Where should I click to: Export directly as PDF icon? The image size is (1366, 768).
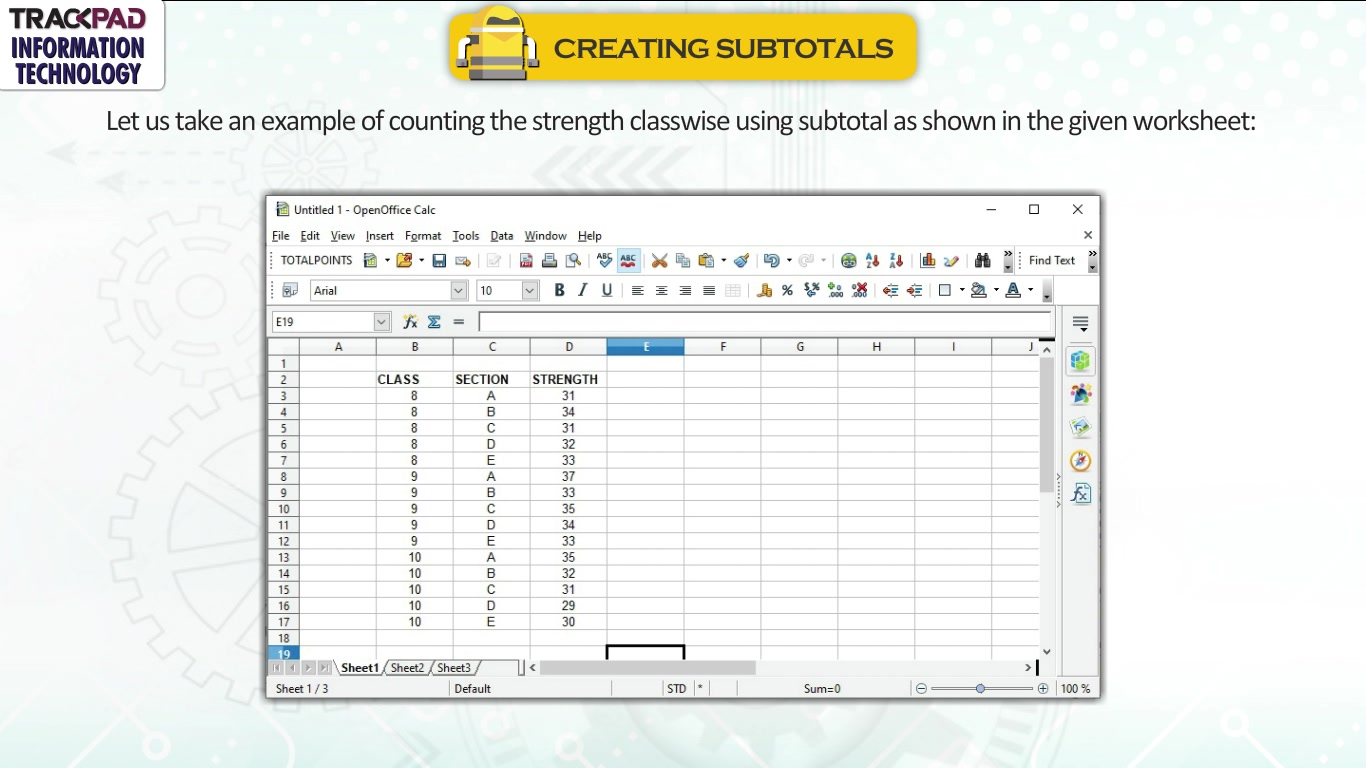tap(526, 260)
